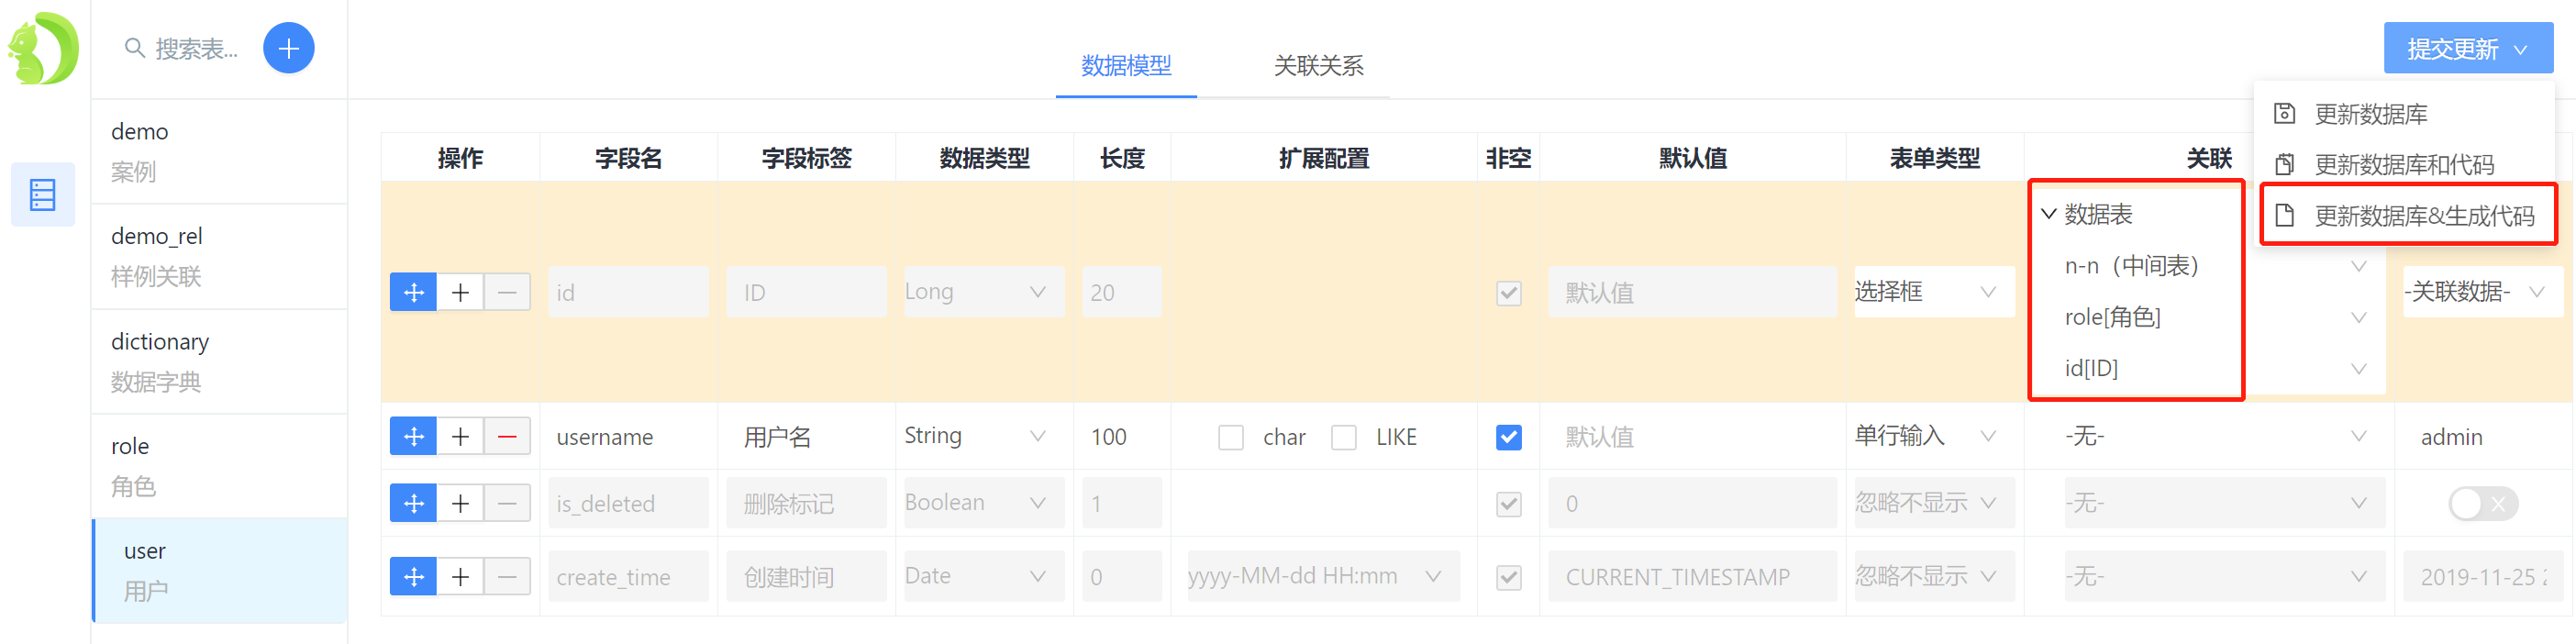This screenshot has width=2576, height=644.
Task: Delete the username field row
Action: [507, 437]
